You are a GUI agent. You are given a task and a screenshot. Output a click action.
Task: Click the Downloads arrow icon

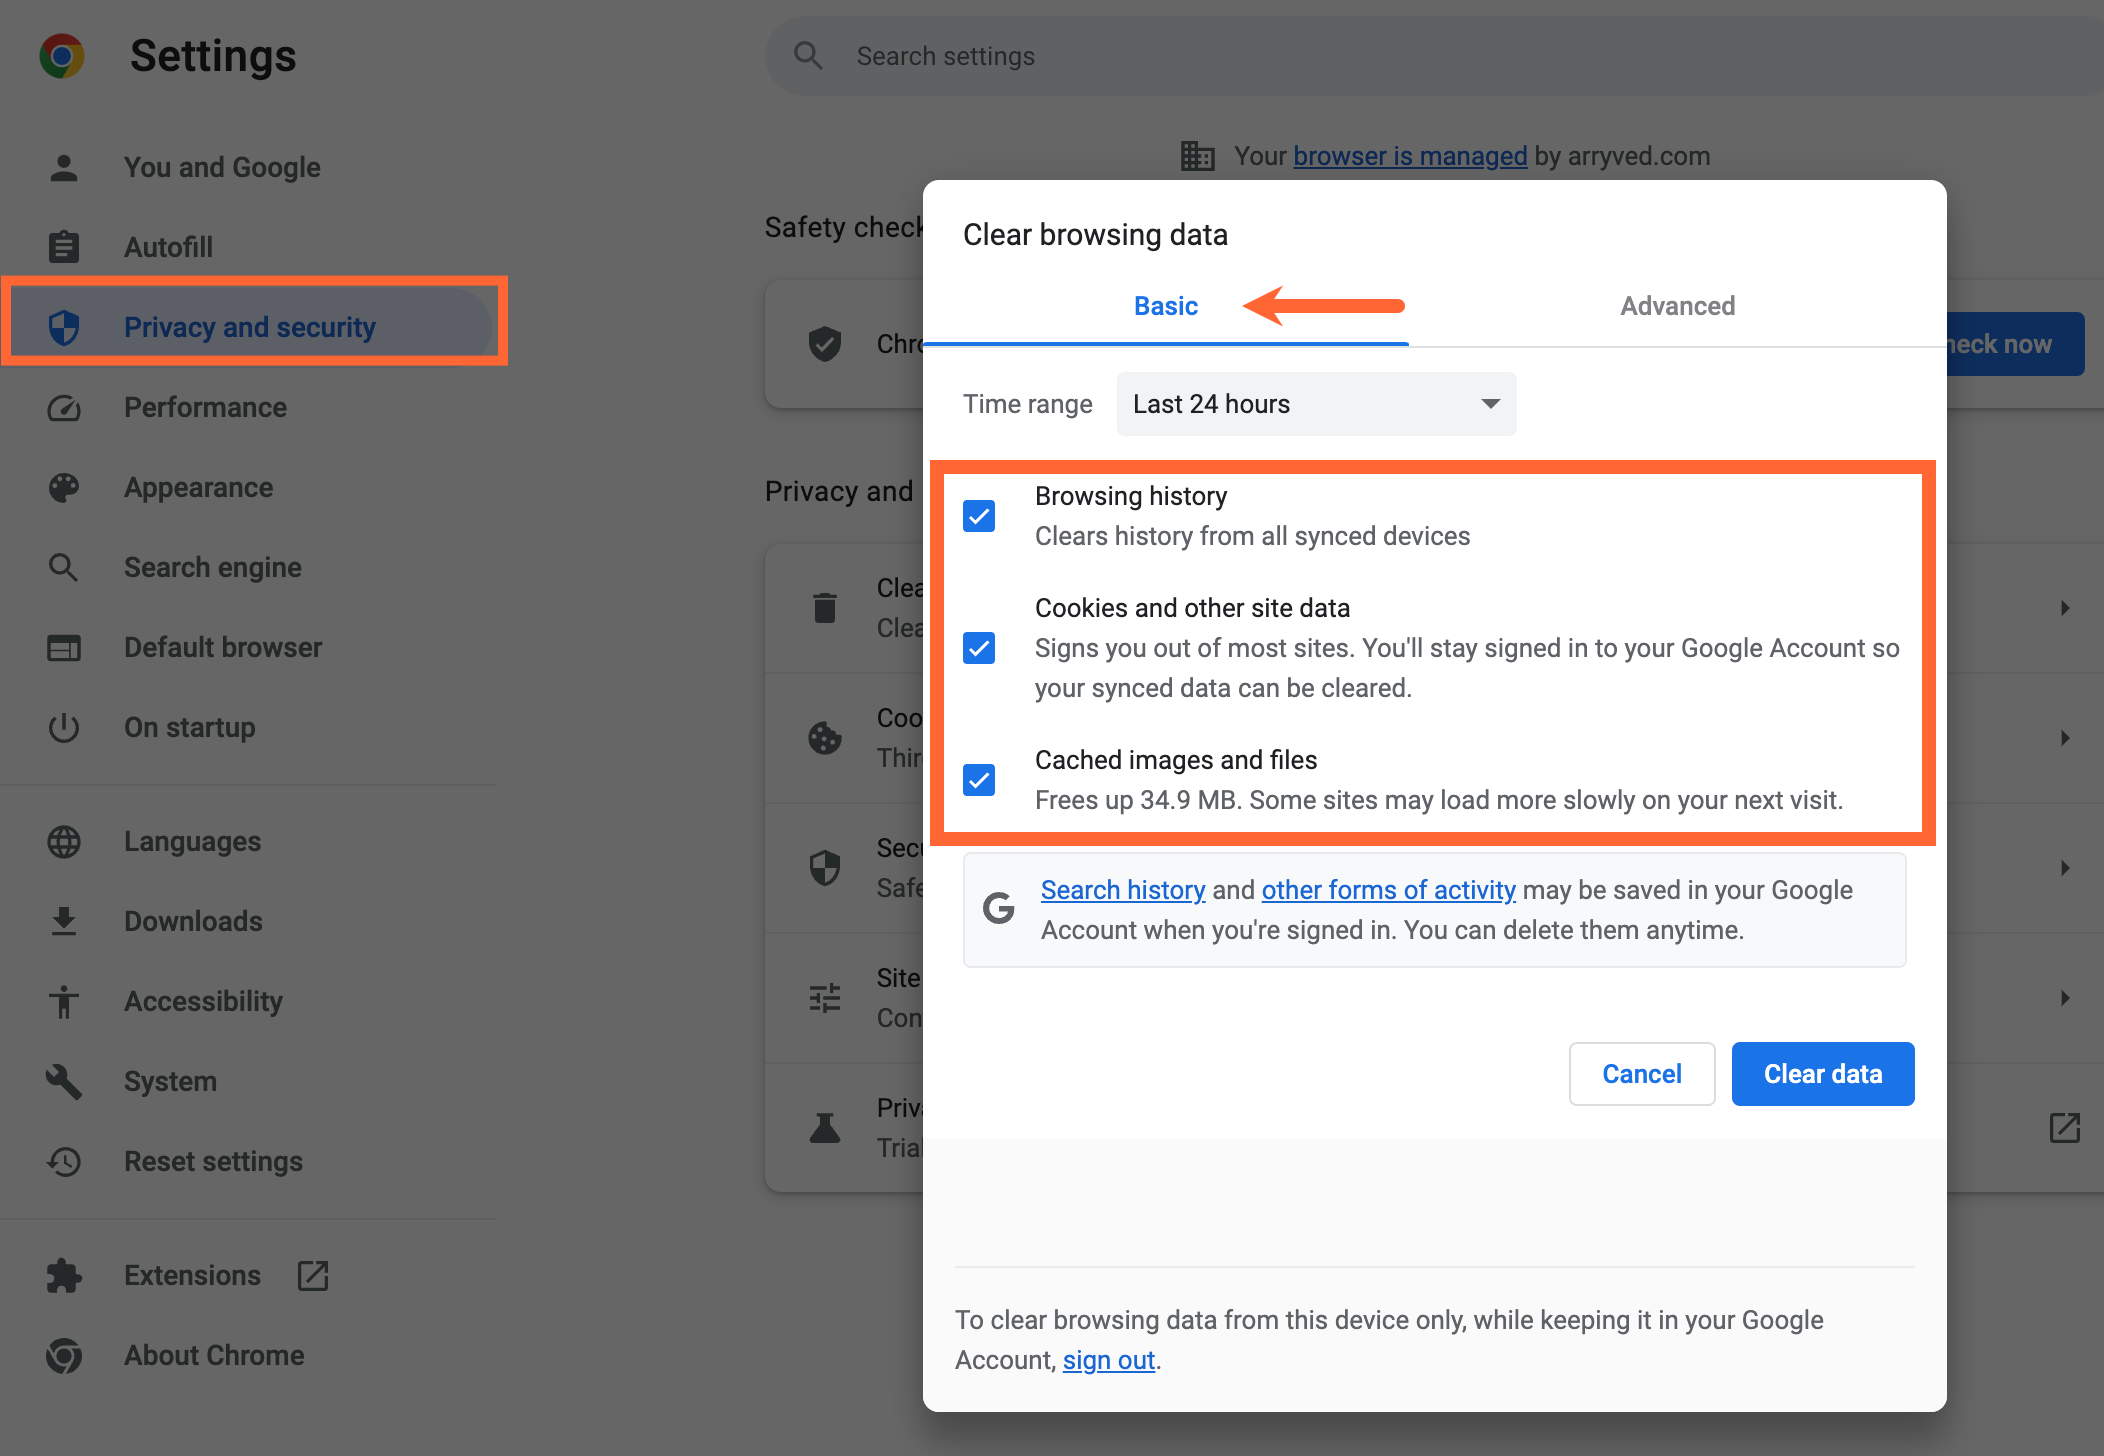64,921
